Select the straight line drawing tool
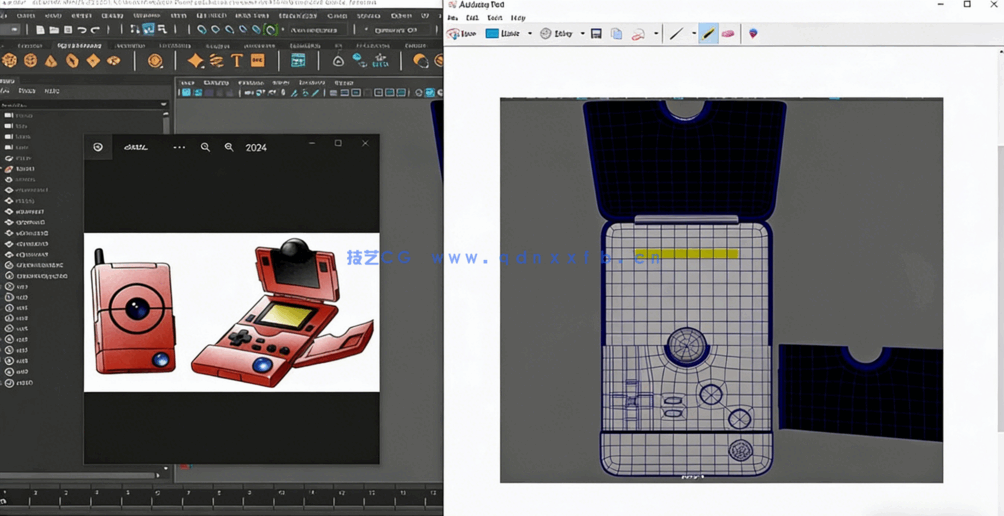1004x516 pixels. coord(676,34)
